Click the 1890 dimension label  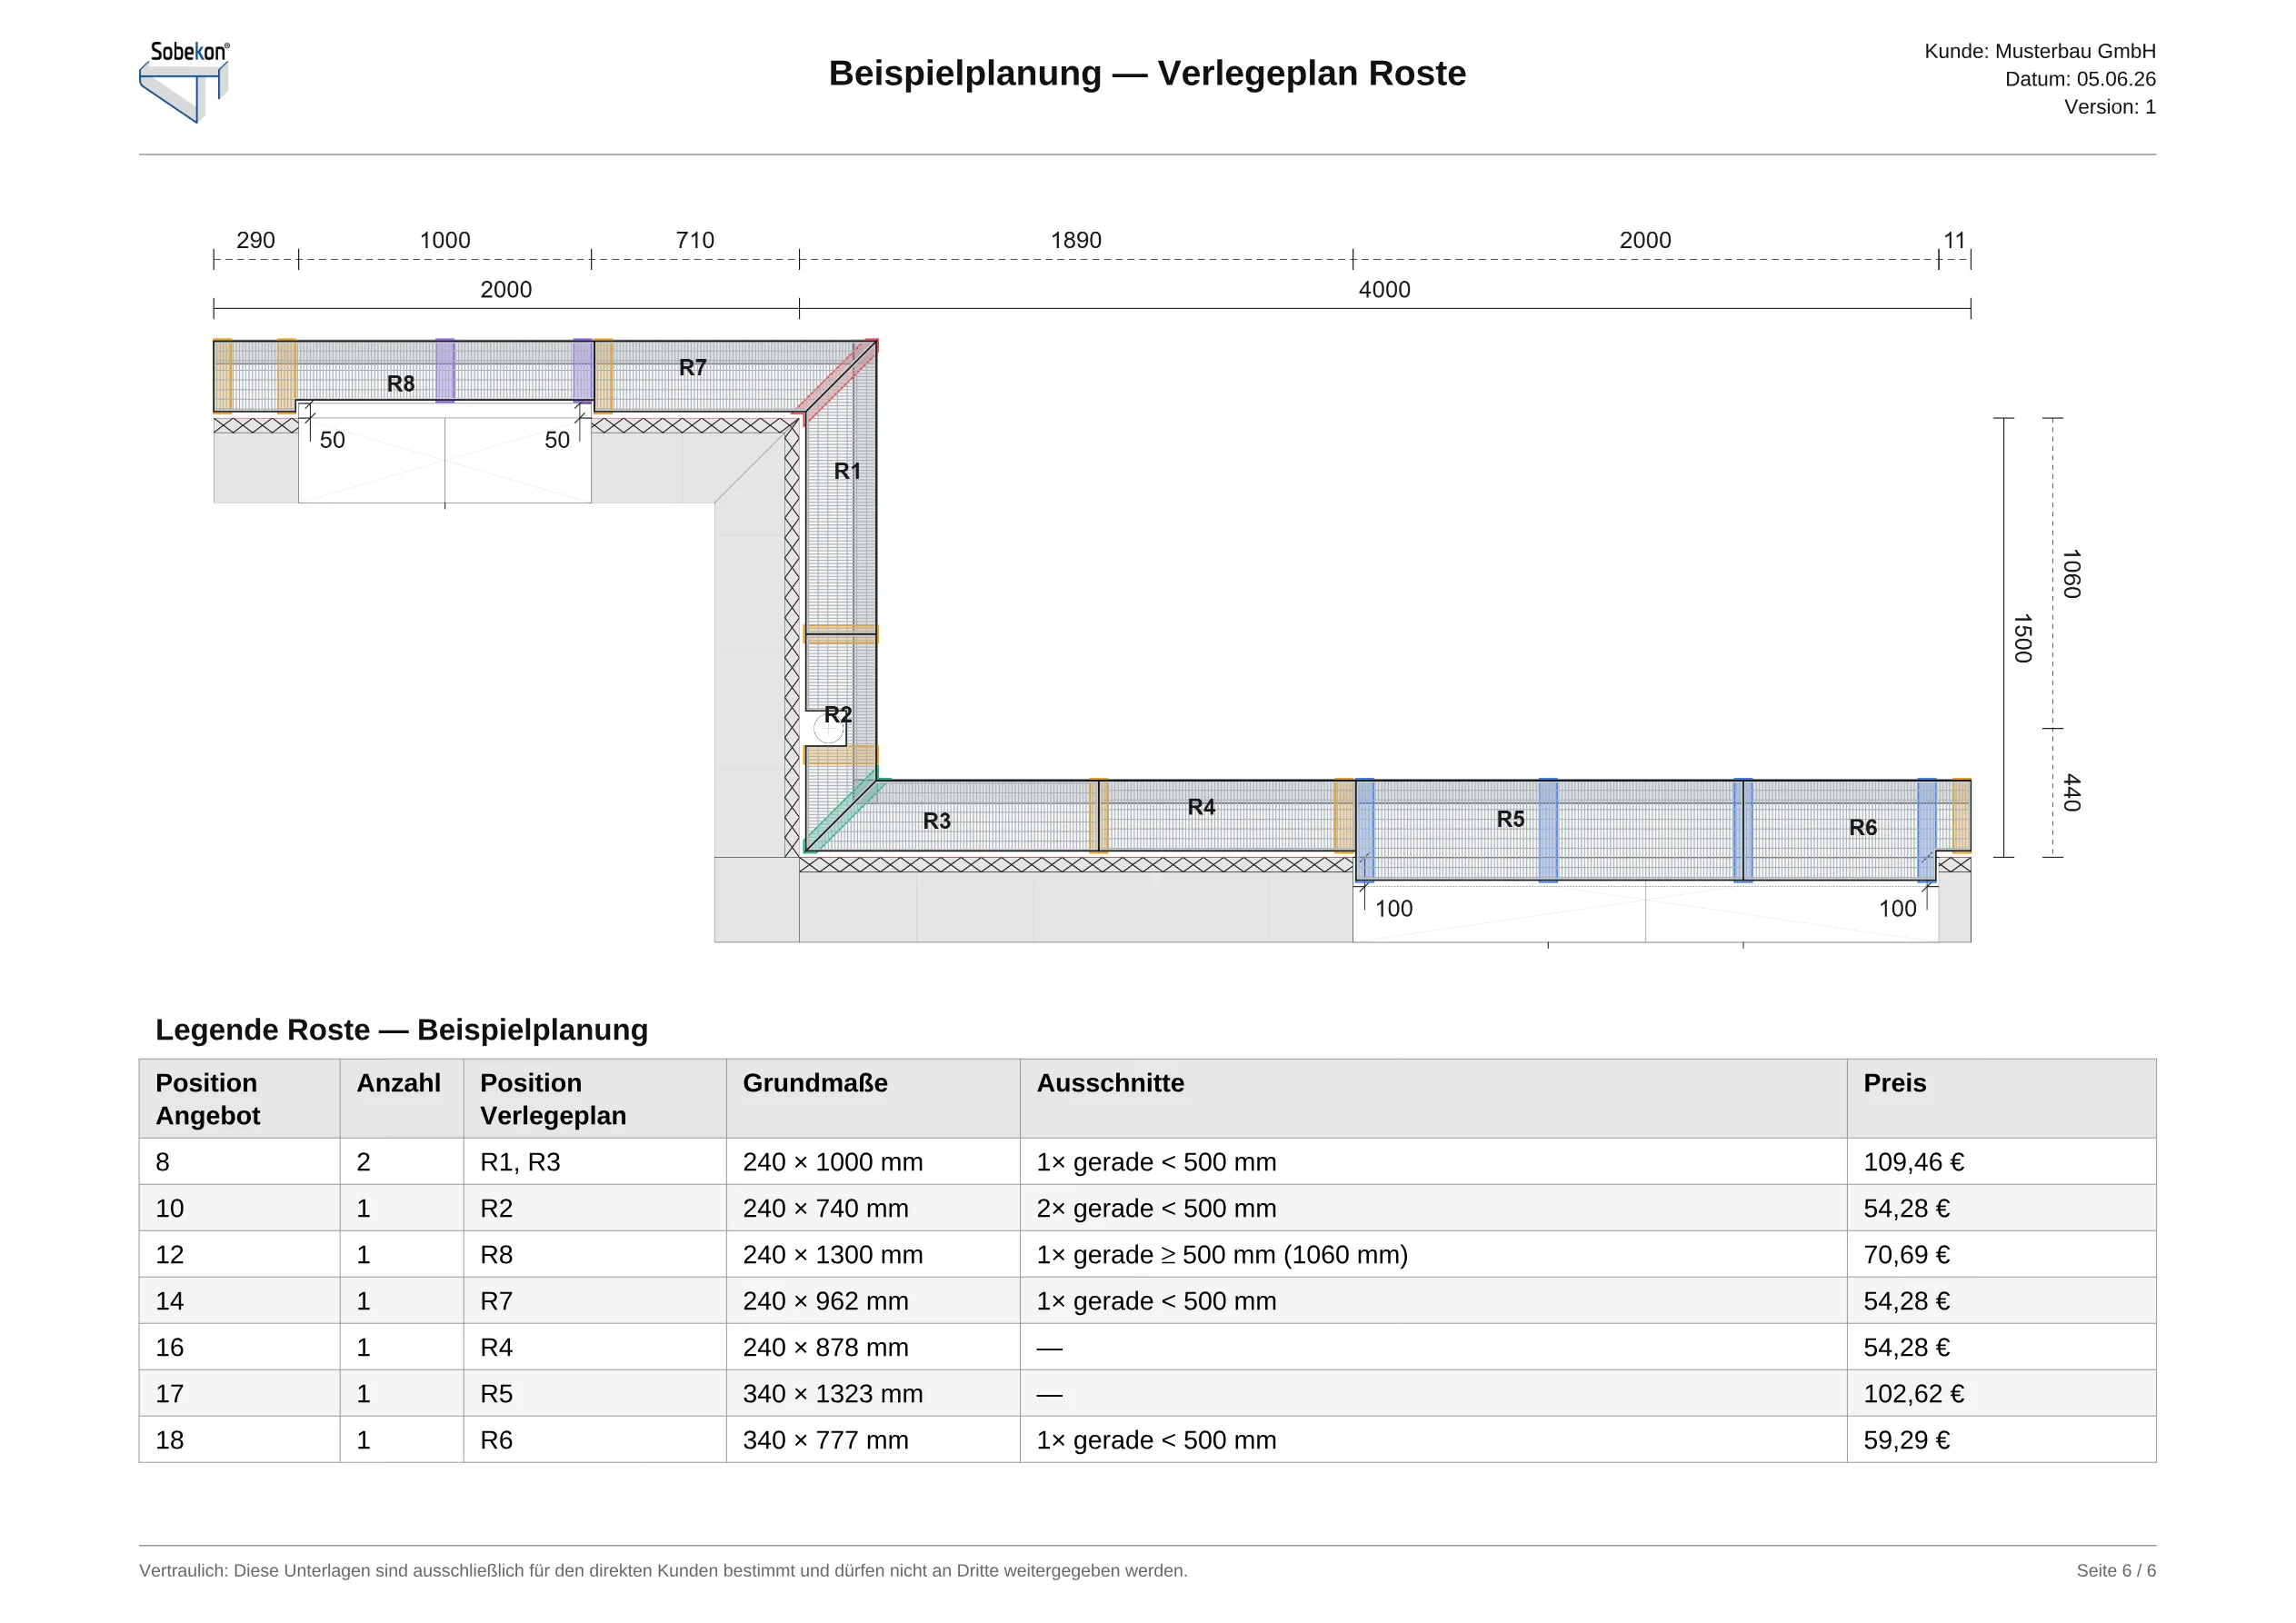[x=1076, y=240]
